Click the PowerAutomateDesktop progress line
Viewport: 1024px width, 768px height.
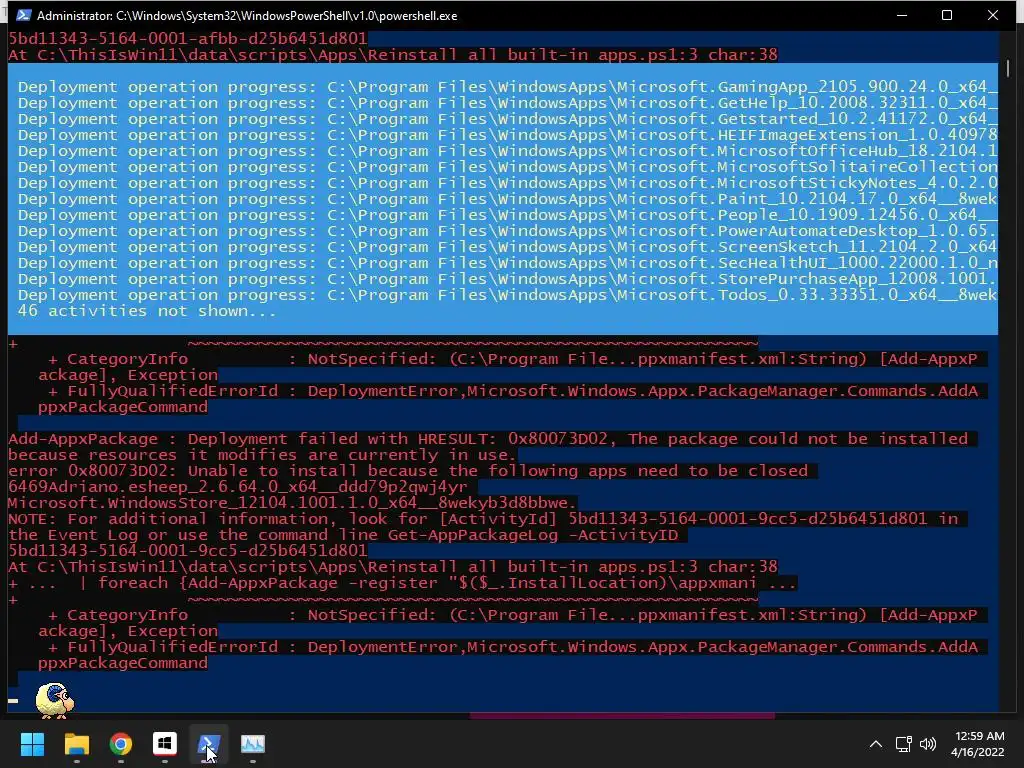coord(507,231)
